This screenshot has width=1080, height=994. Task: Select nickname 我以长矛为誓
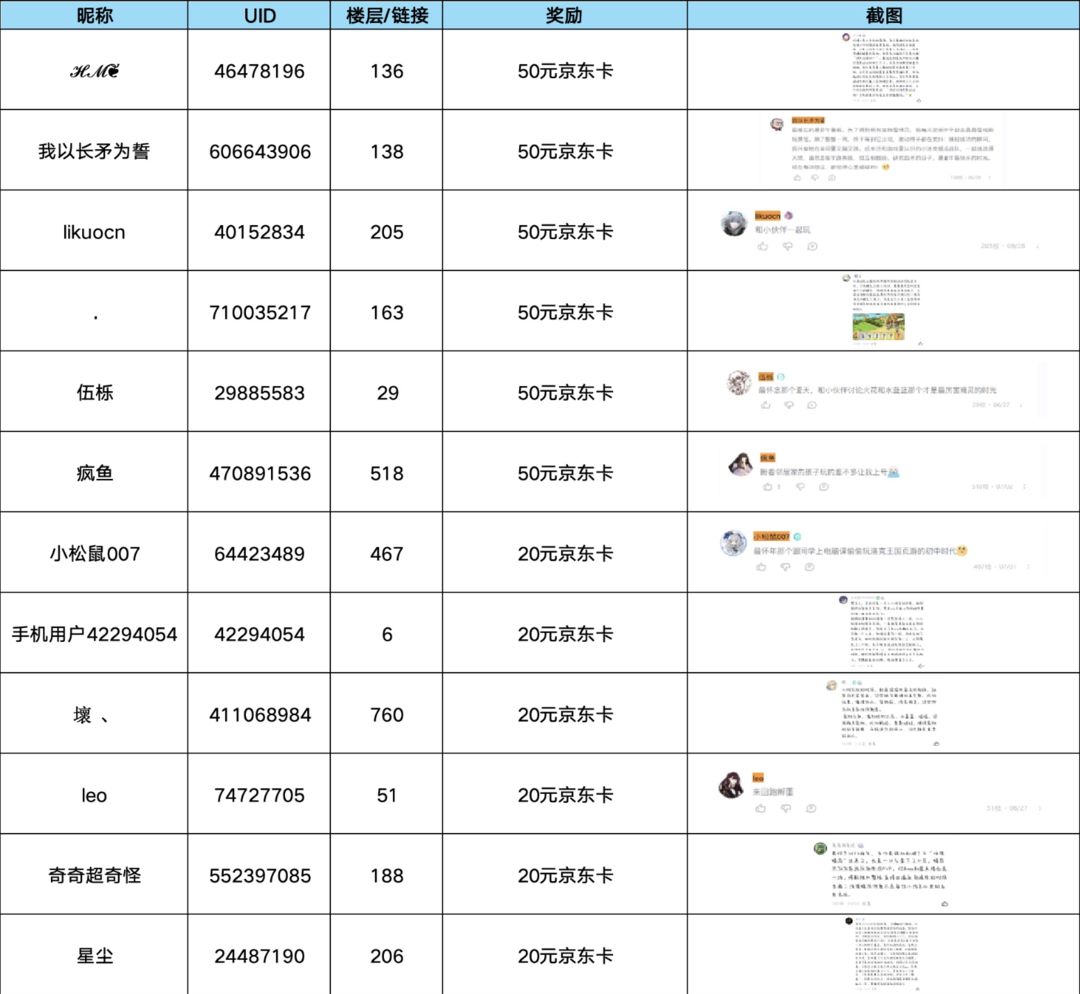click(x=94, y=151)
